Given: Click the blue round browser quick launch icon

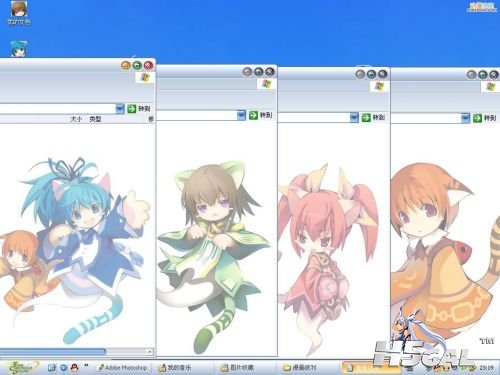Looking at the screenshot, I should [63, 367].
